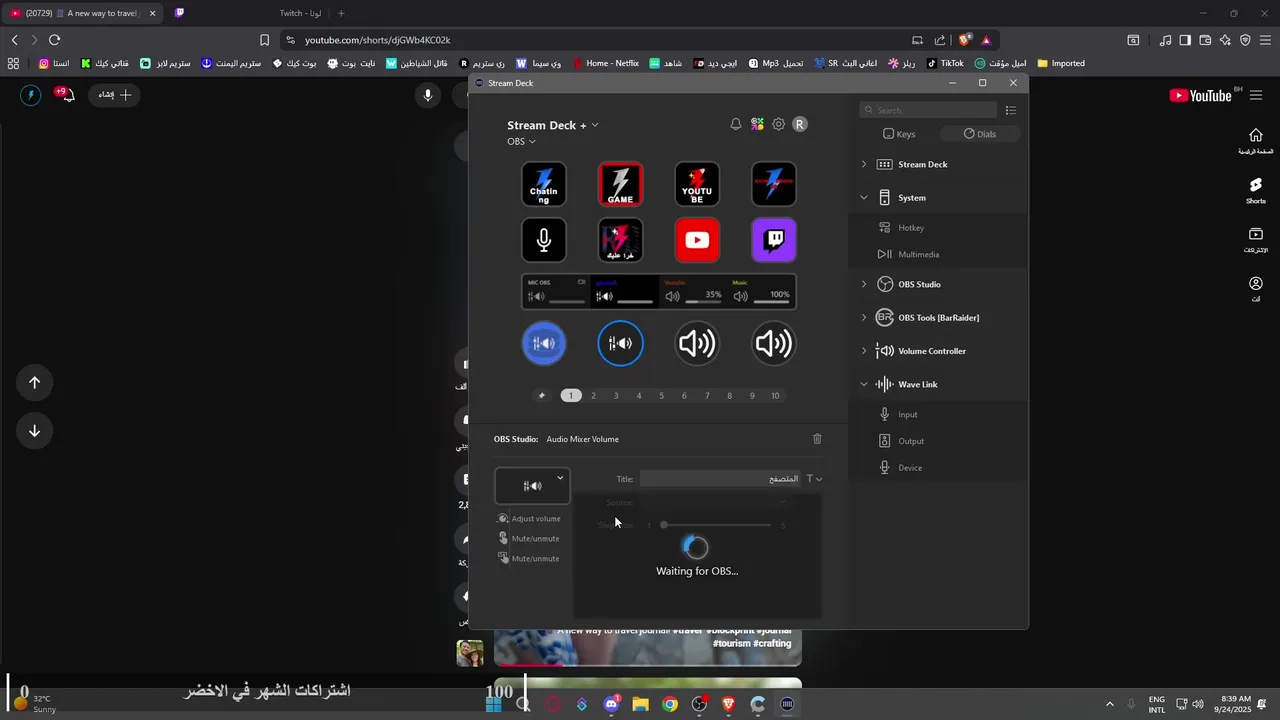The height and width of the screenshot is (720, 1280).
Task: Show hidden system tray icons
Action: (x=1109, y=704)
